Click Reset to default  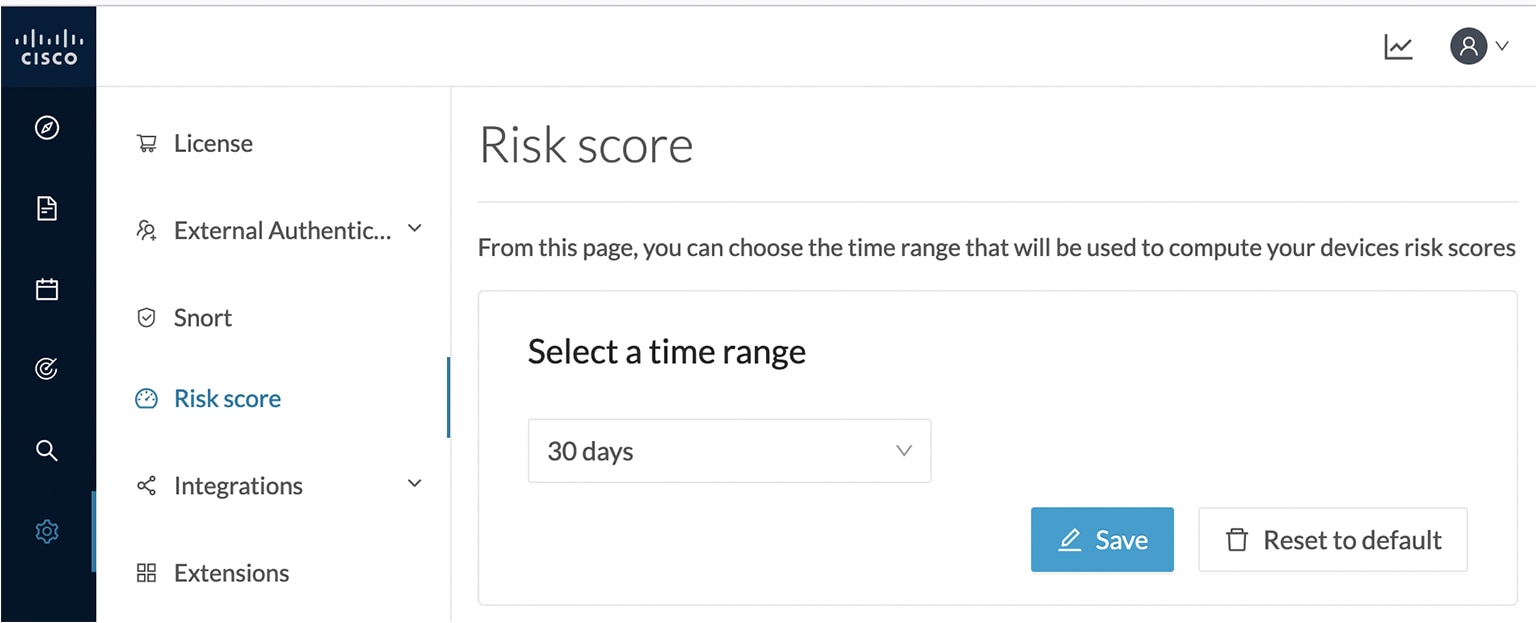(x=1333, y=539)
